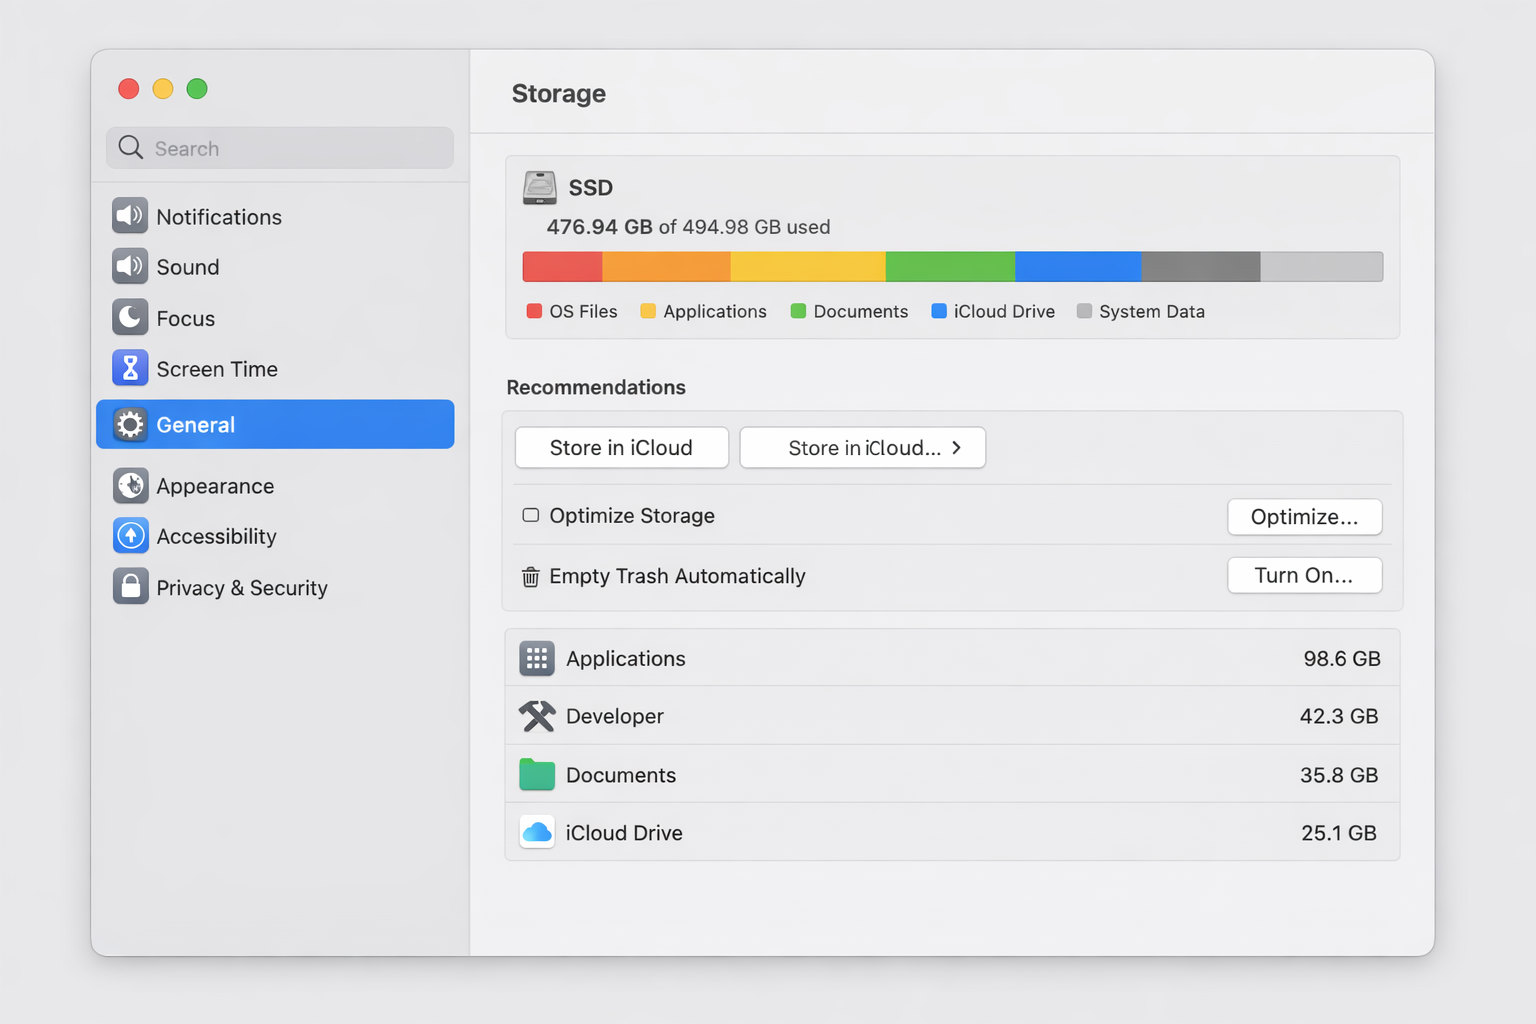Open Accessibility settings pane
The height and width of the screenshot is (1024, 1536).
[x=275, y=536]
